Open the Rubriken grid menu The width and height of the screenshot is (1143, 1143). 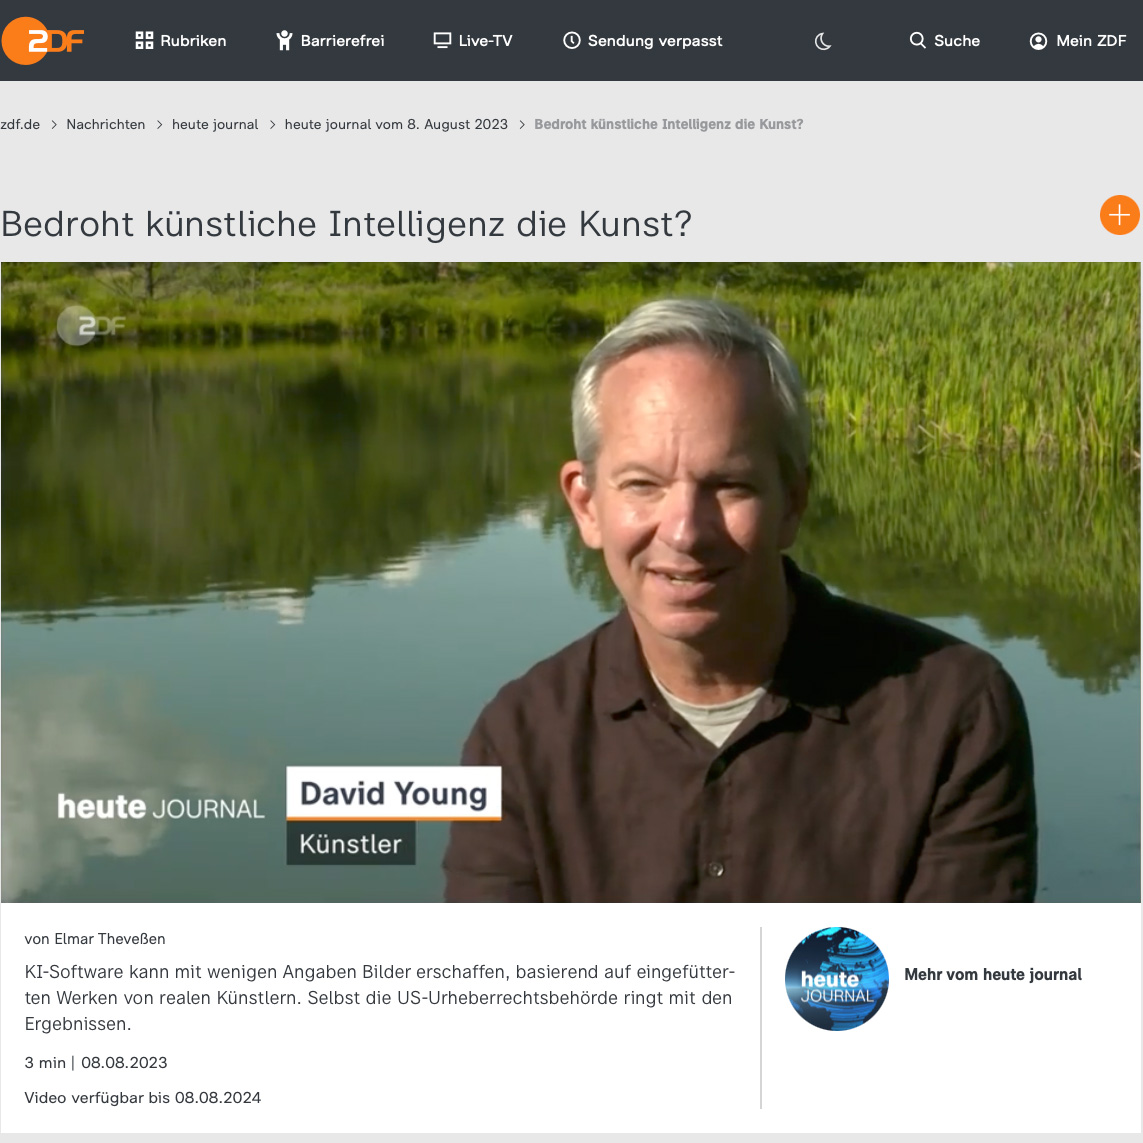[x=181, y=41]
